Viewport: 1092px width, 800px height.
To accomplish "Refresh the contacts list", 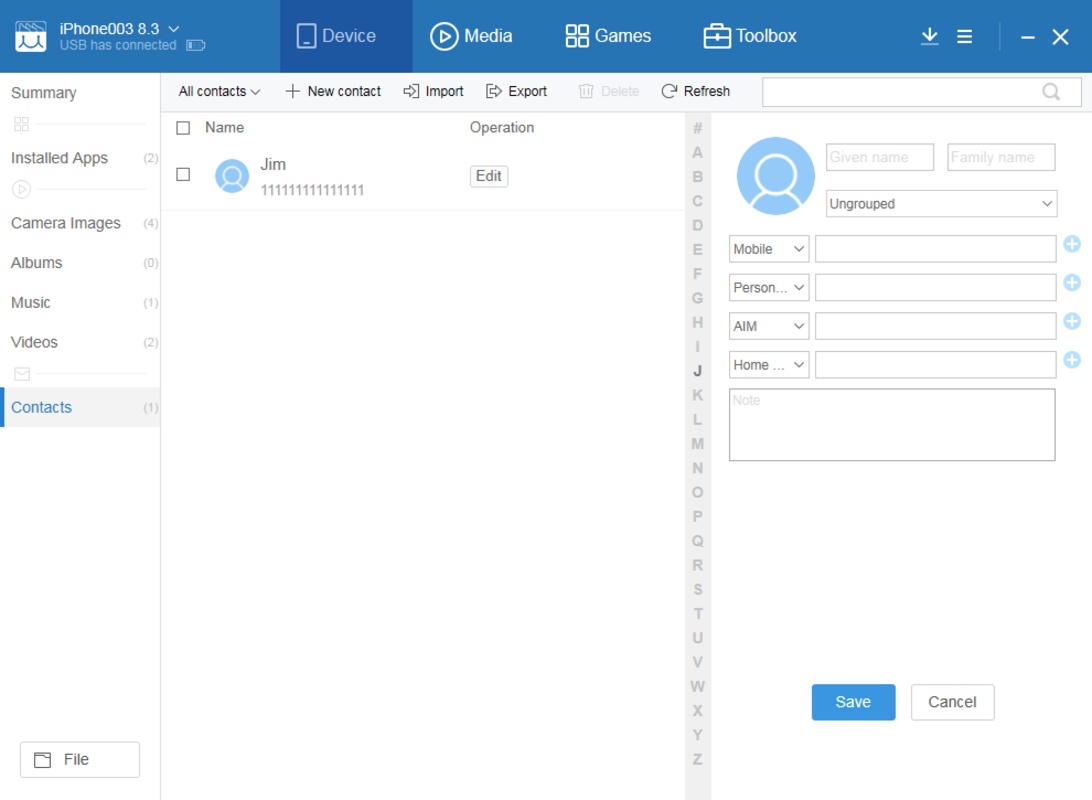I will 695,91.
